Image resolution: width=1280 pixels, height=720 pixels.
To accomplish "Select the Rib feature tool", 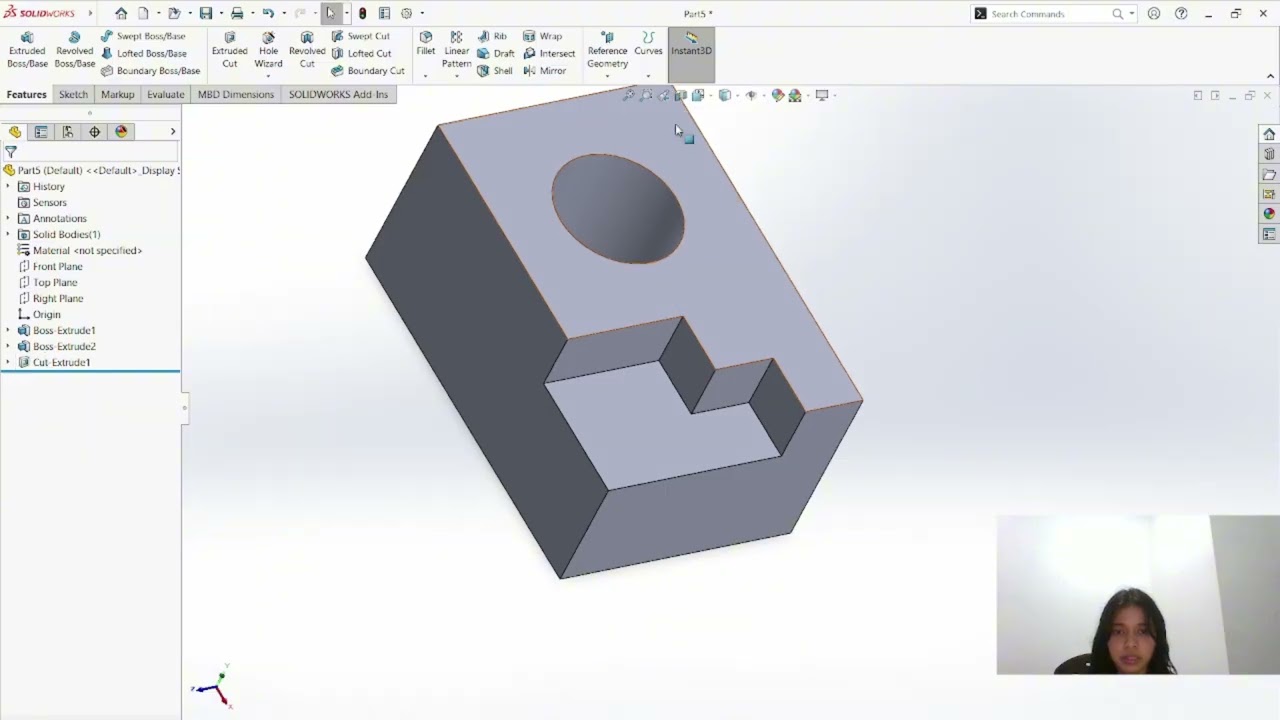I will 492,36.
